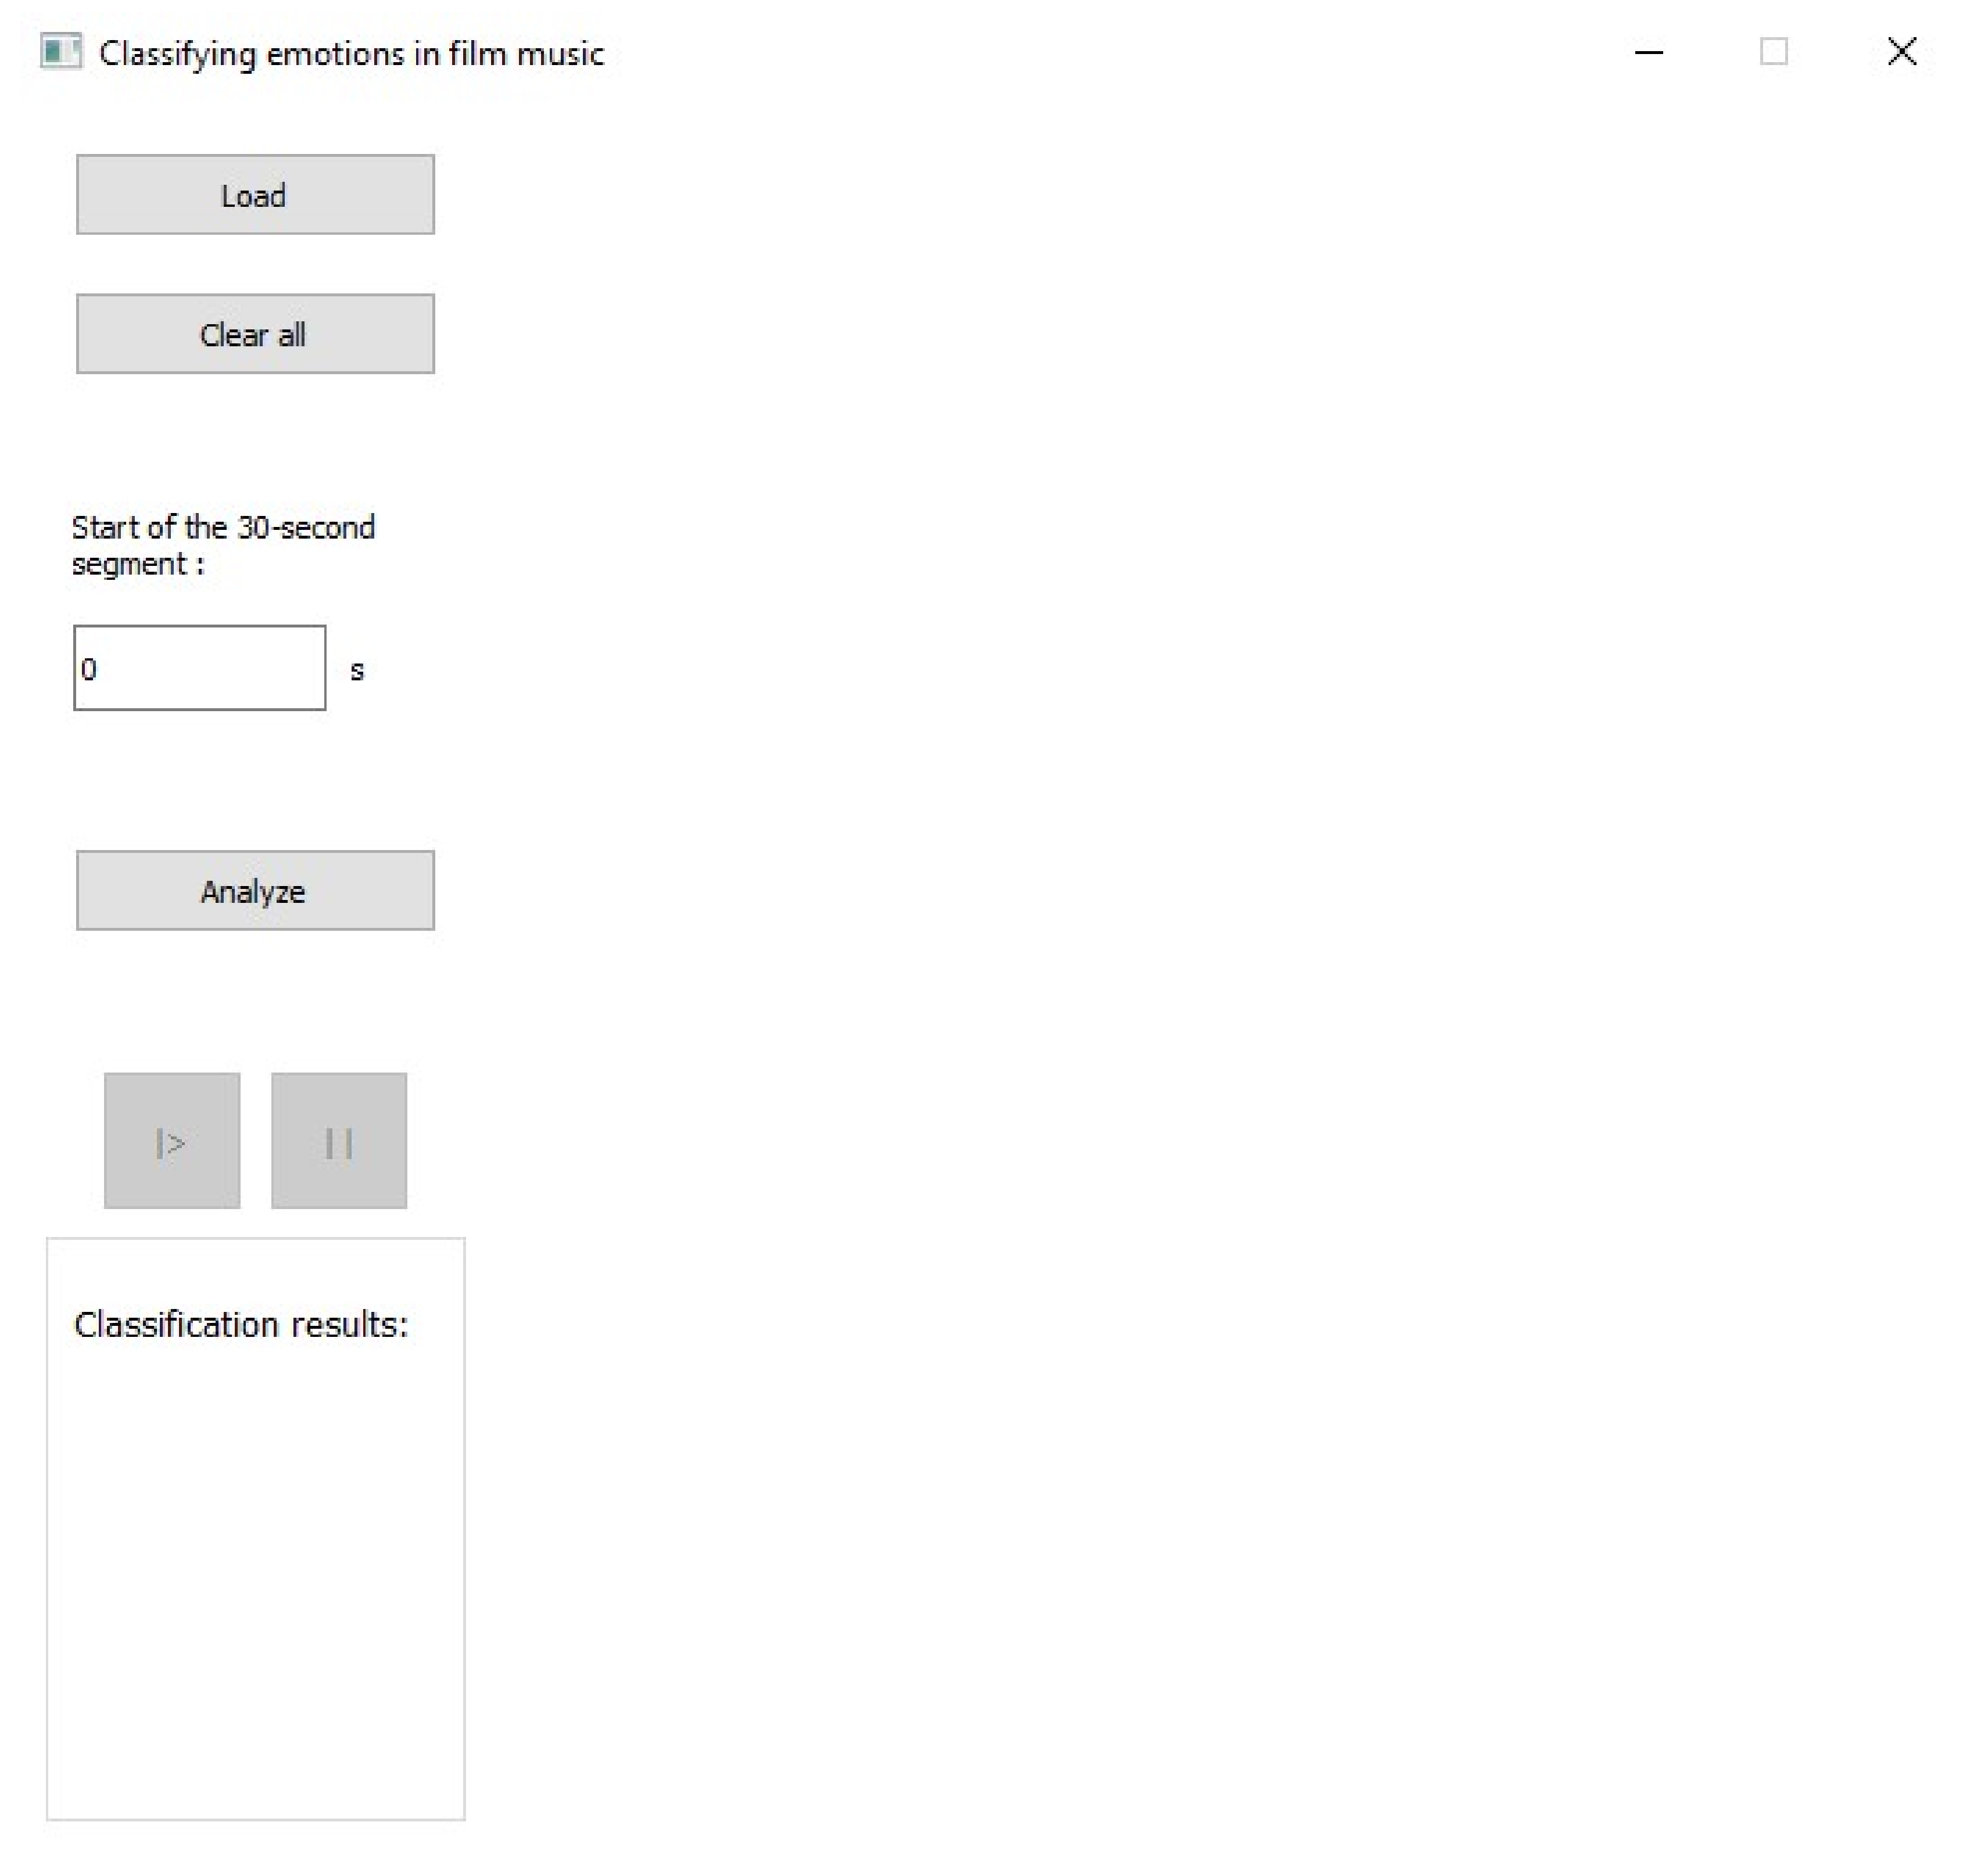Click the word 'segment :' in the label

coord(137,564)
